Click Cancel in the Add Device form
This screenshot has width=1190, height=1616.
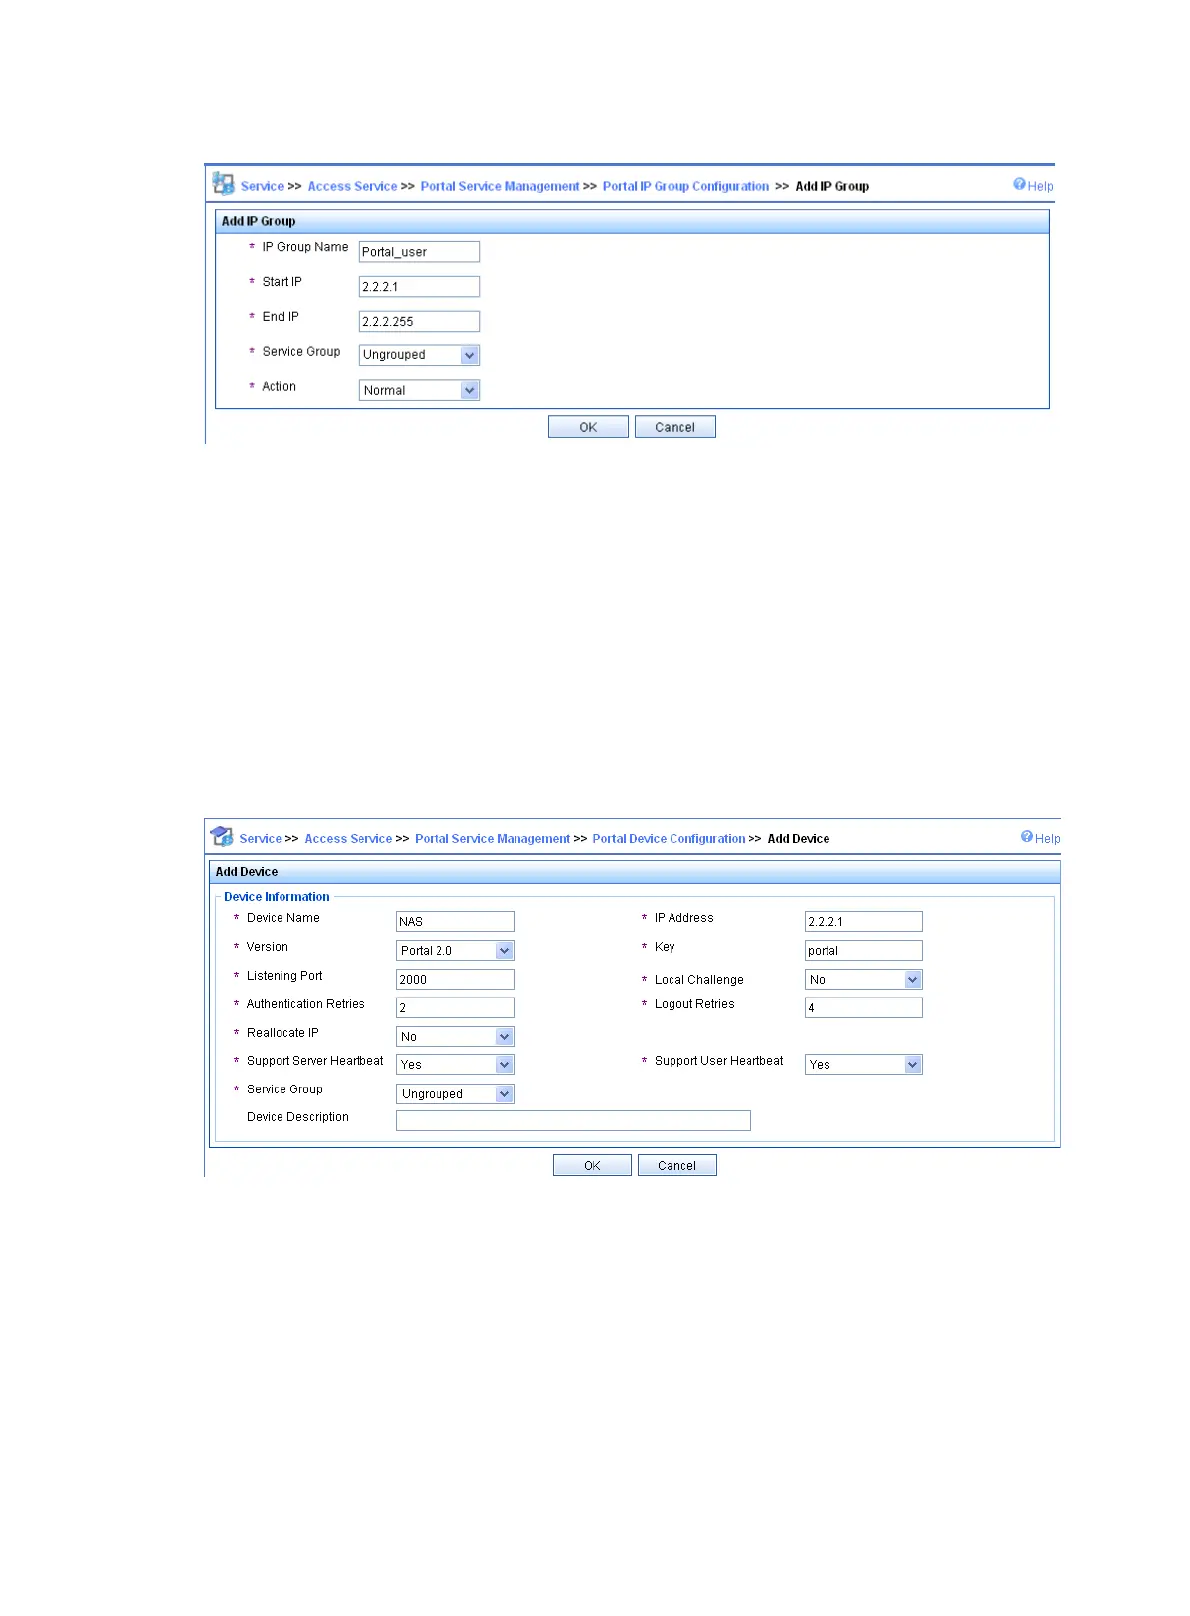tap(677, 1165)
